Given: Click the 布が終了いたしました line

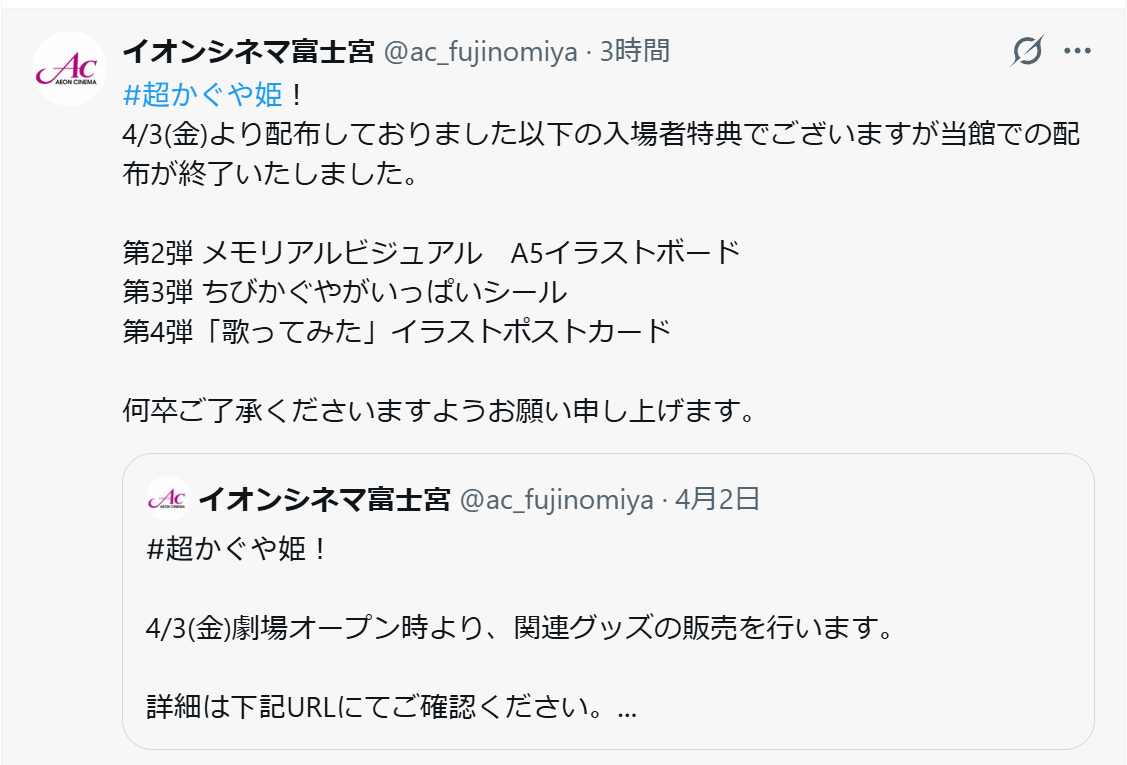Looking at the screenshot, I should coord(267,175).
